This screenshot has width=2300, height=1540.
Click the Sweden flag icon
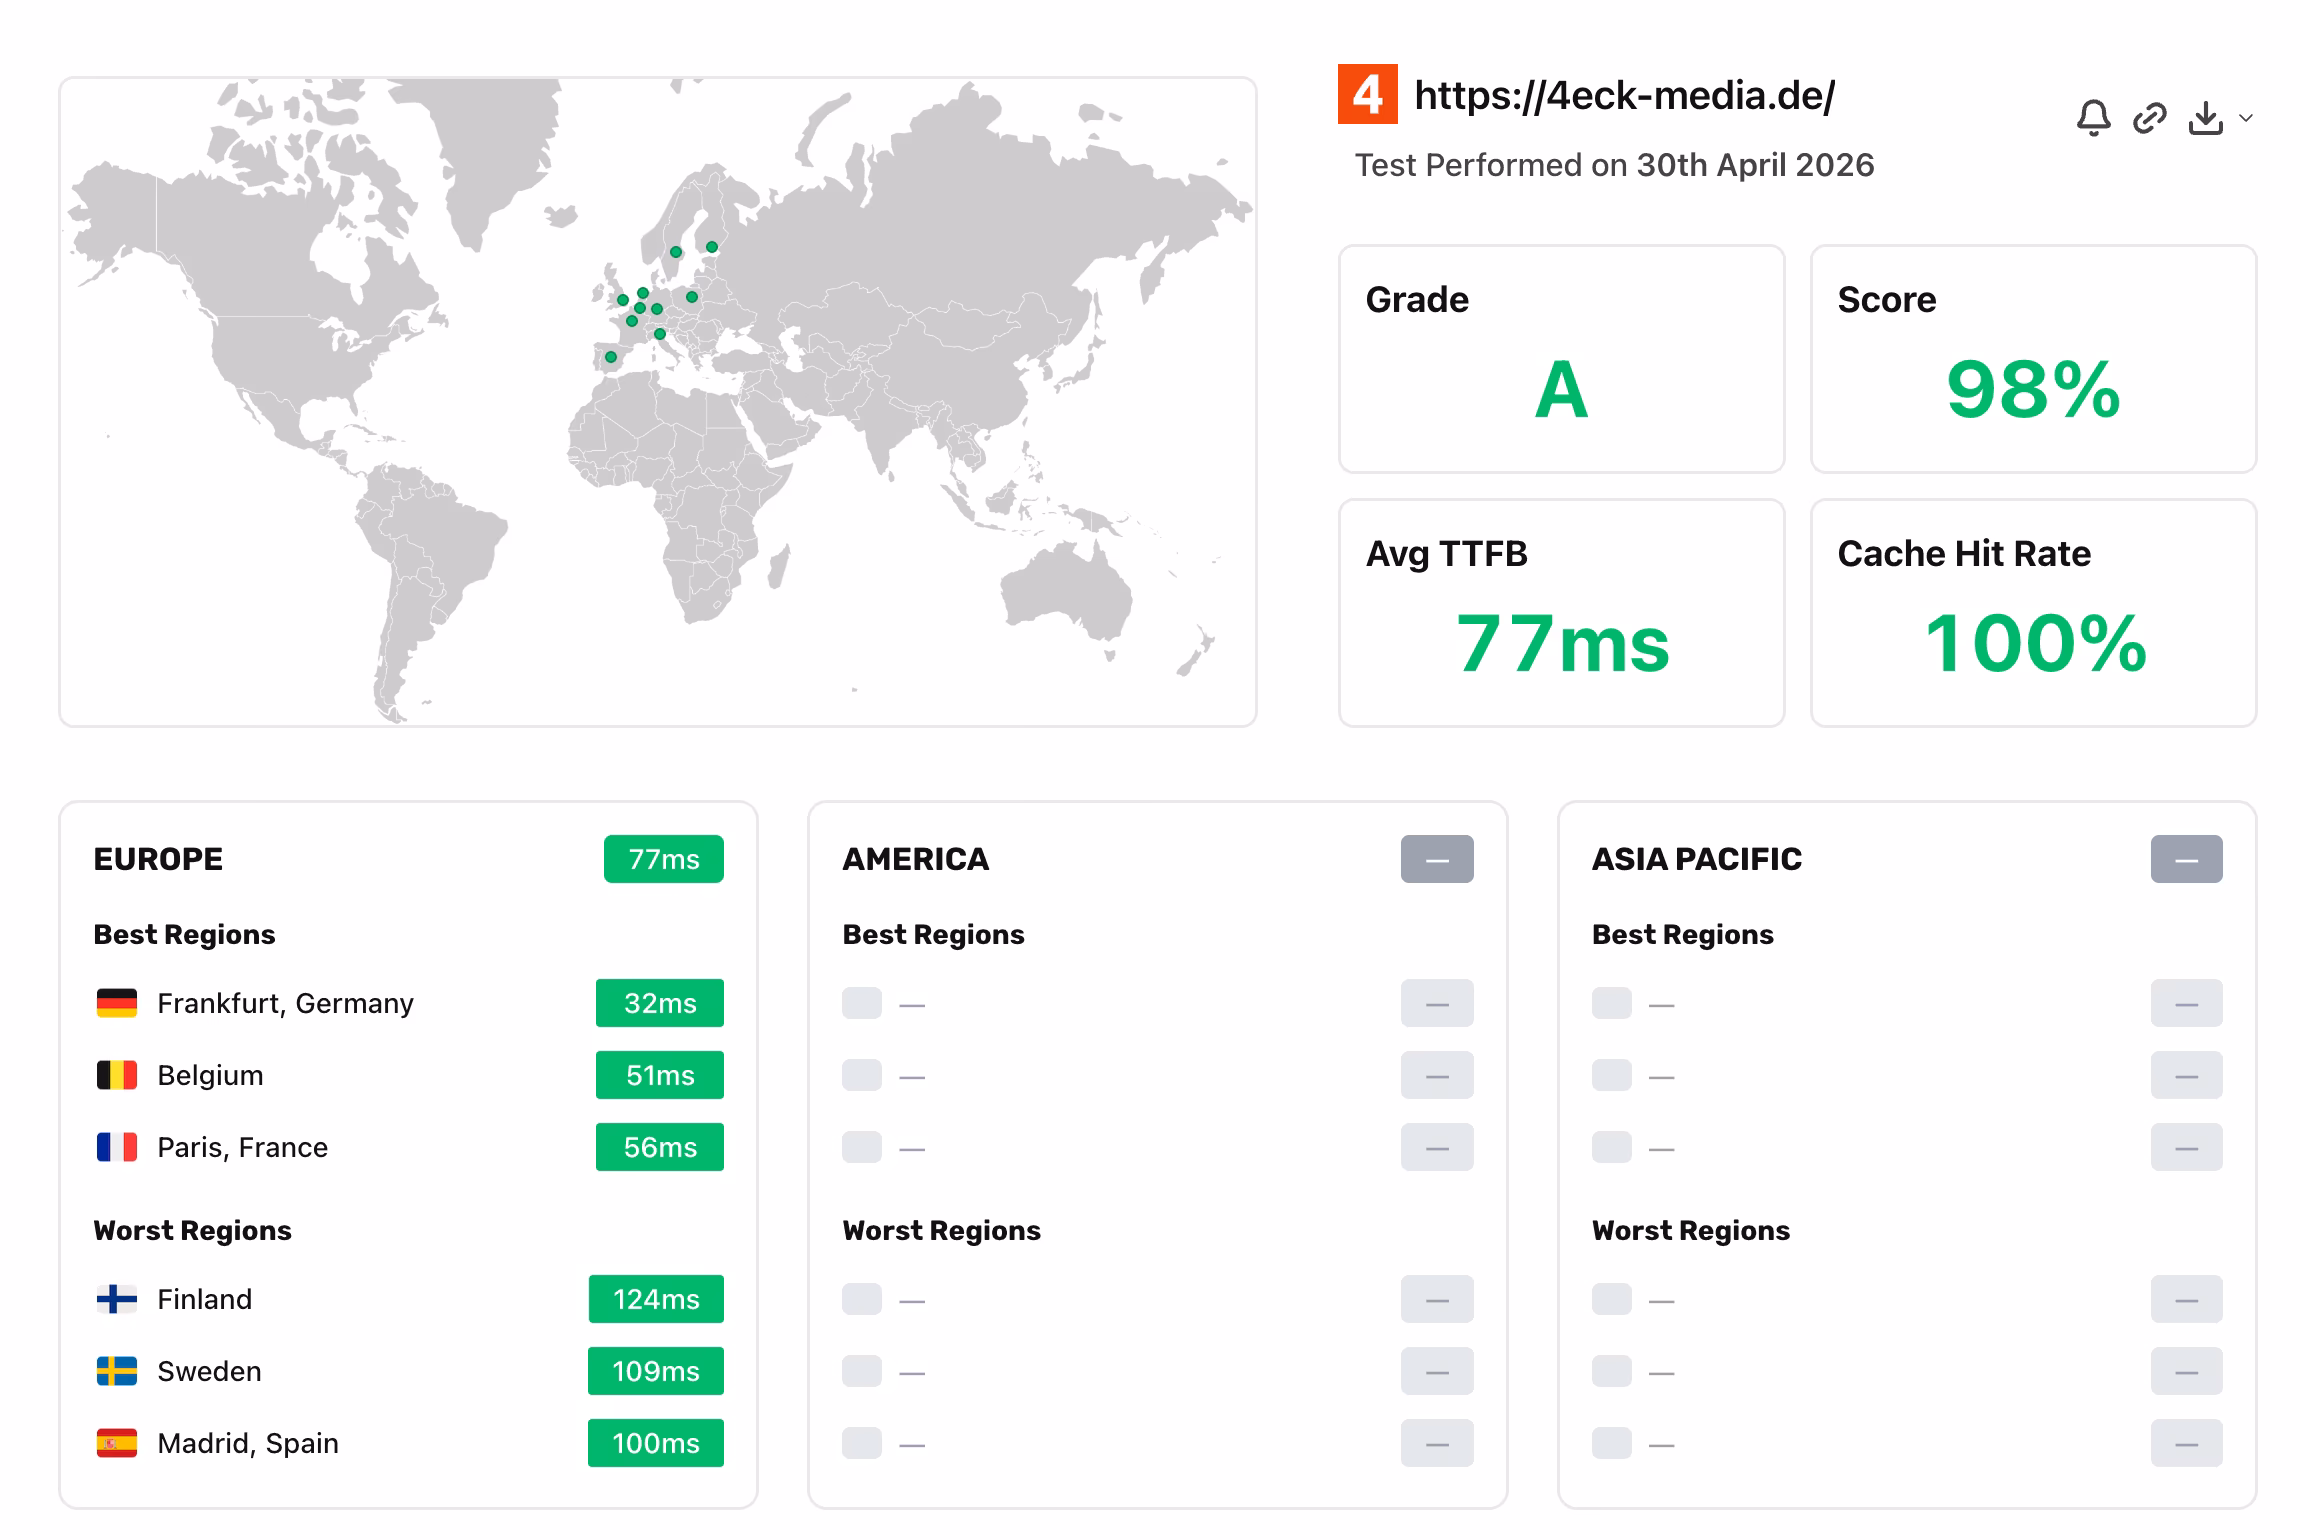[117, 1371]
